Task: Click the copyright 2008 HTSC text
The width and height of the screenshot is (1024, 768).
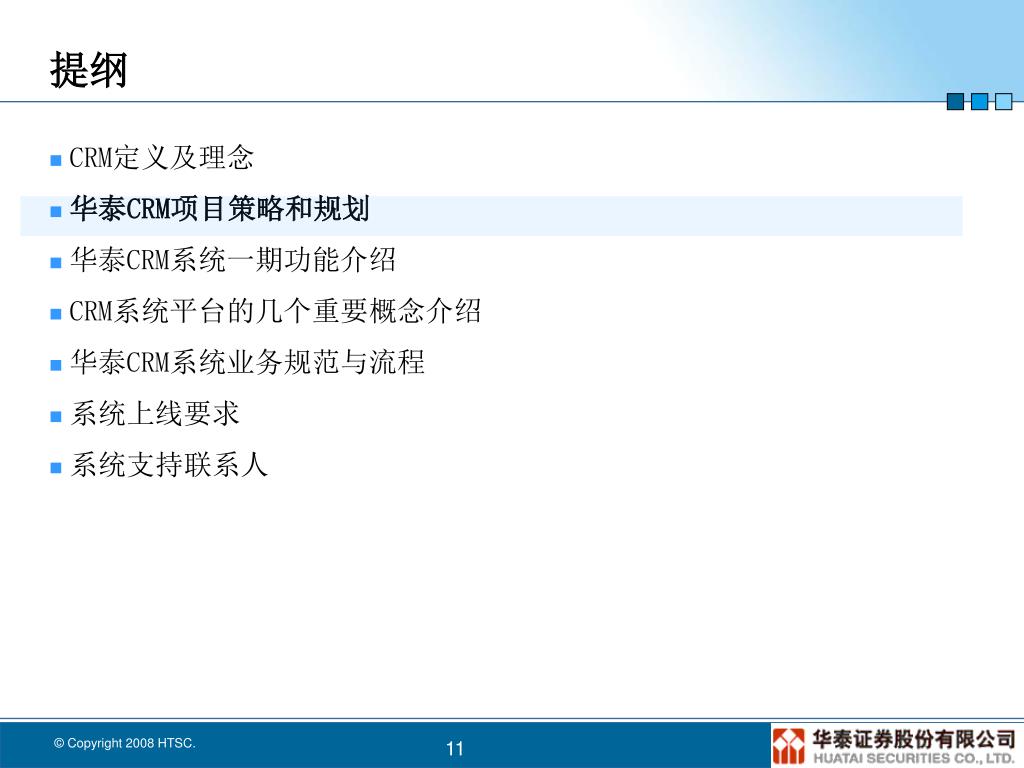Action: point(125,743)
